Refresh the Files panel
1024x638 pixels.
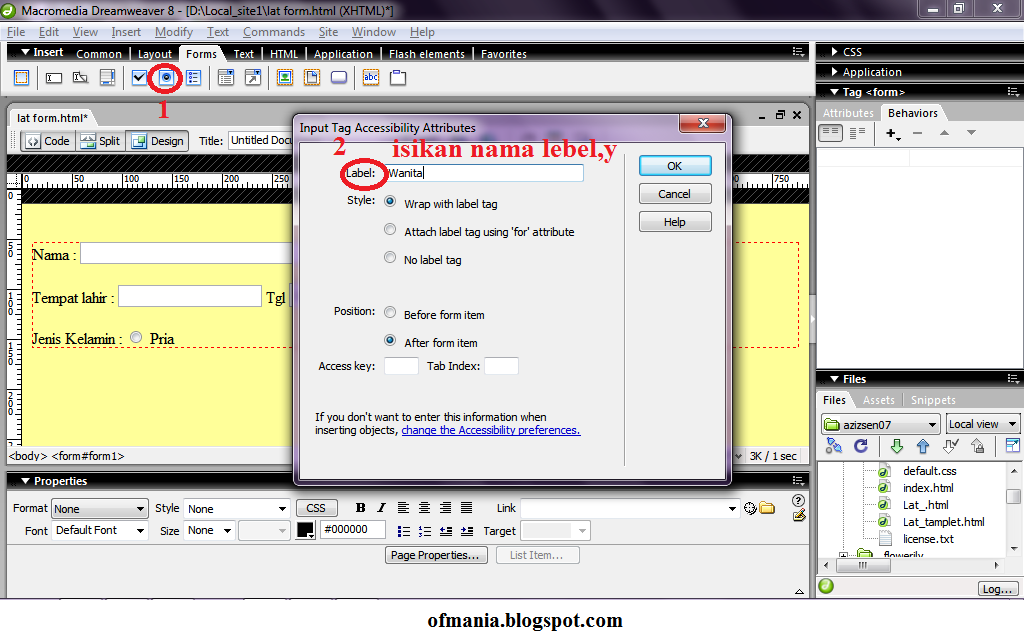pyautogui.click(x=861, y=446)
